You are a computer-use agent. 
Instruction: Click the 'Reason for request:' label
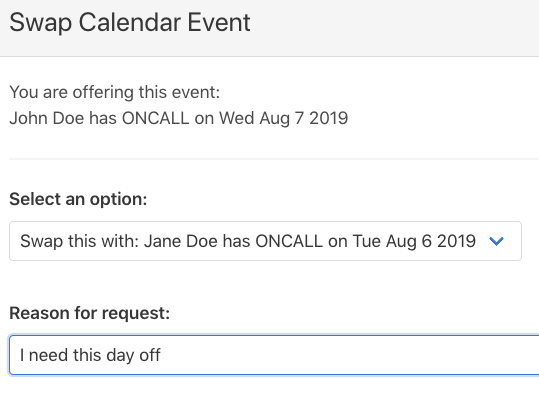(90, 313)
